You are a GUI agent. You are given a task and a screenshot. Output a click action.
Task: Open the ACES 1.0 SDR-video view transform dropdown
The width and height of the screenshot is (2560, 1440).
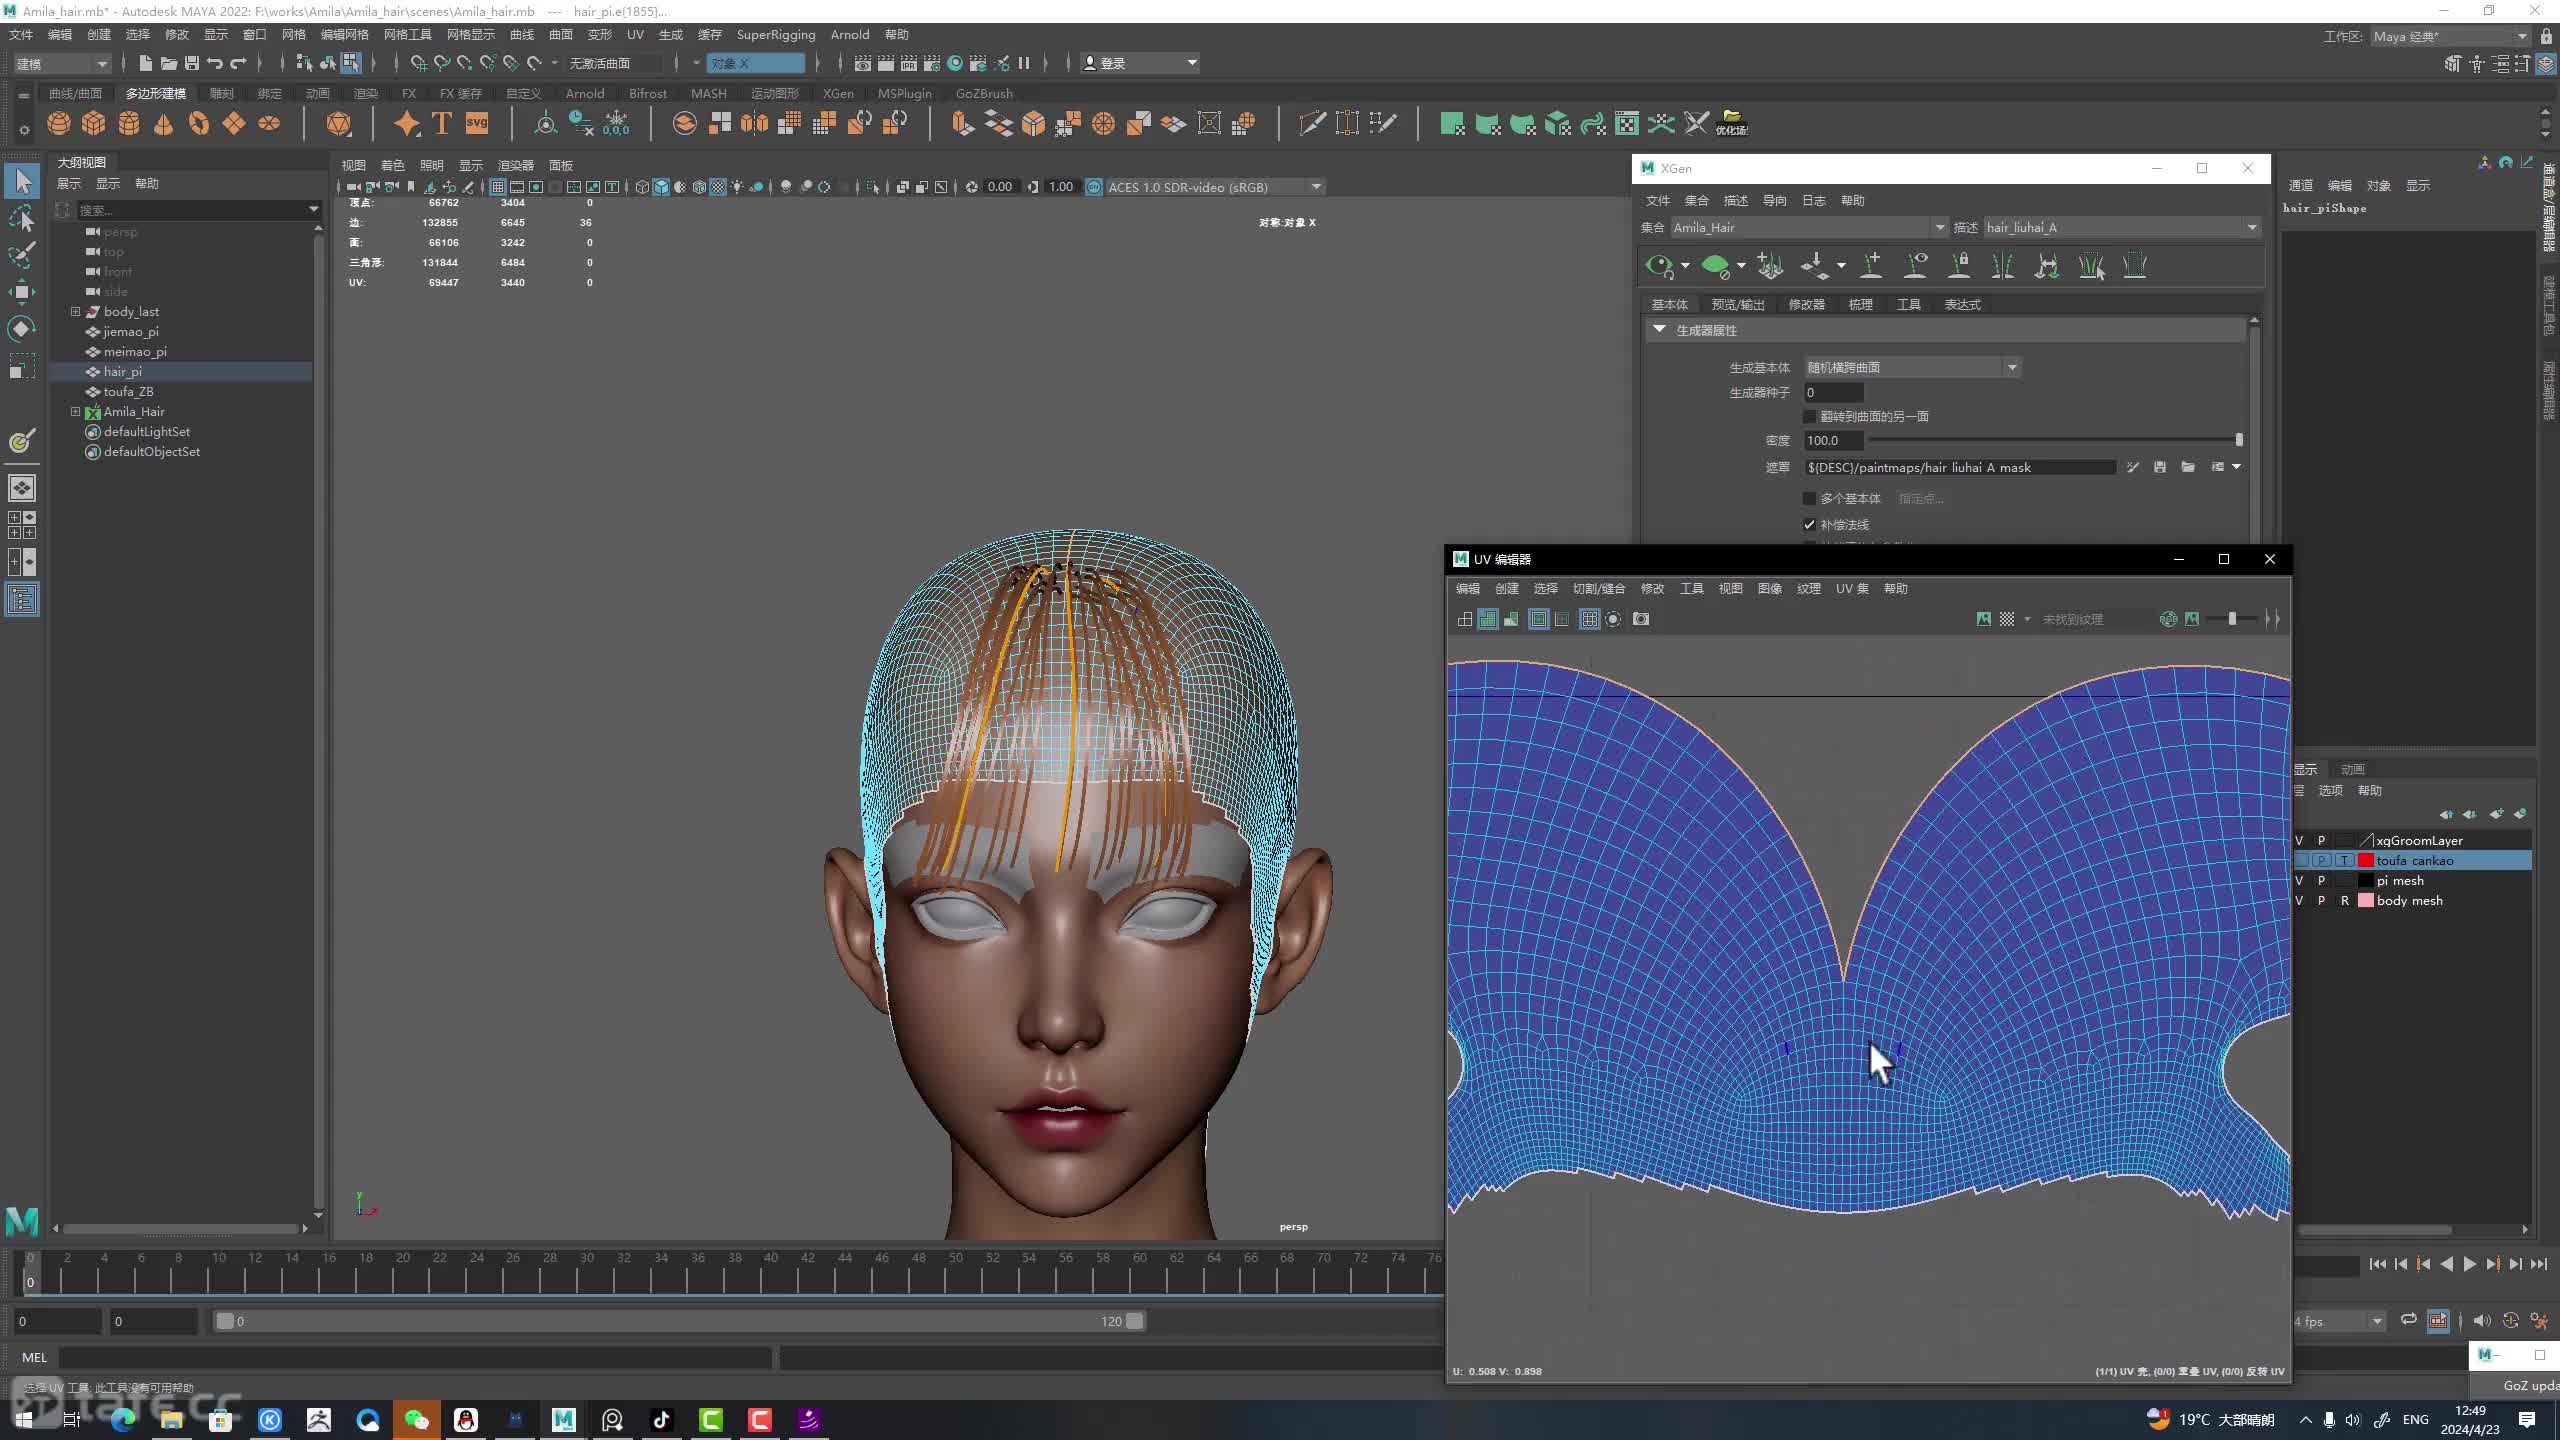pyautogui.click(x=1215, y=187)
